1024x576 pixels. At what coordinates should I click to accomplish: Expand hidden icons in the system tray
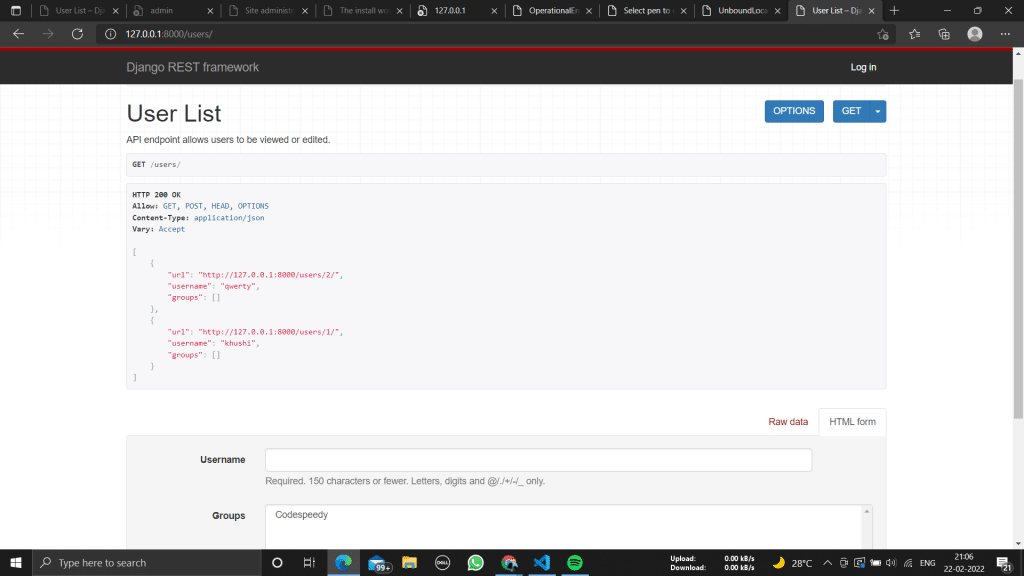(x=828, y=562)
